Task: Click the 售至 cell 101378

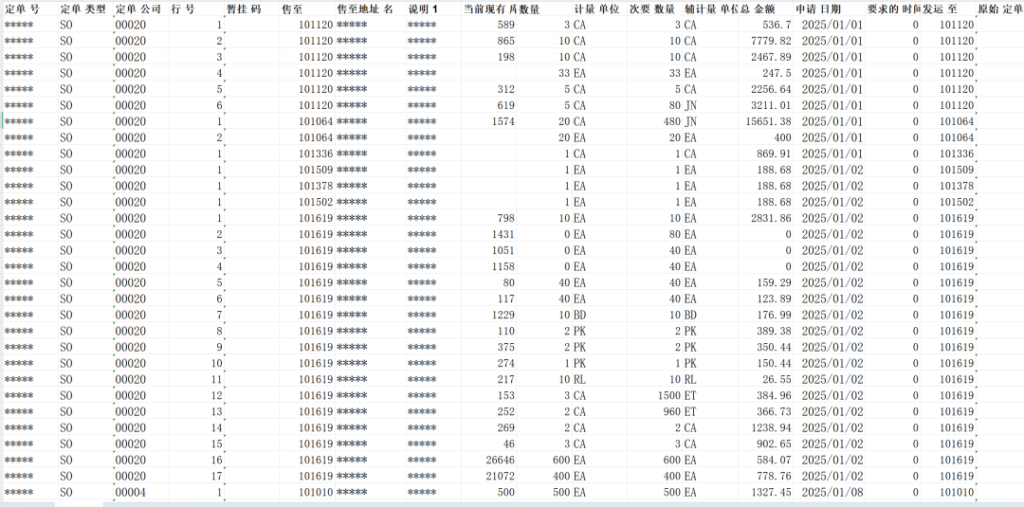Action: click(x=316, y=186)
